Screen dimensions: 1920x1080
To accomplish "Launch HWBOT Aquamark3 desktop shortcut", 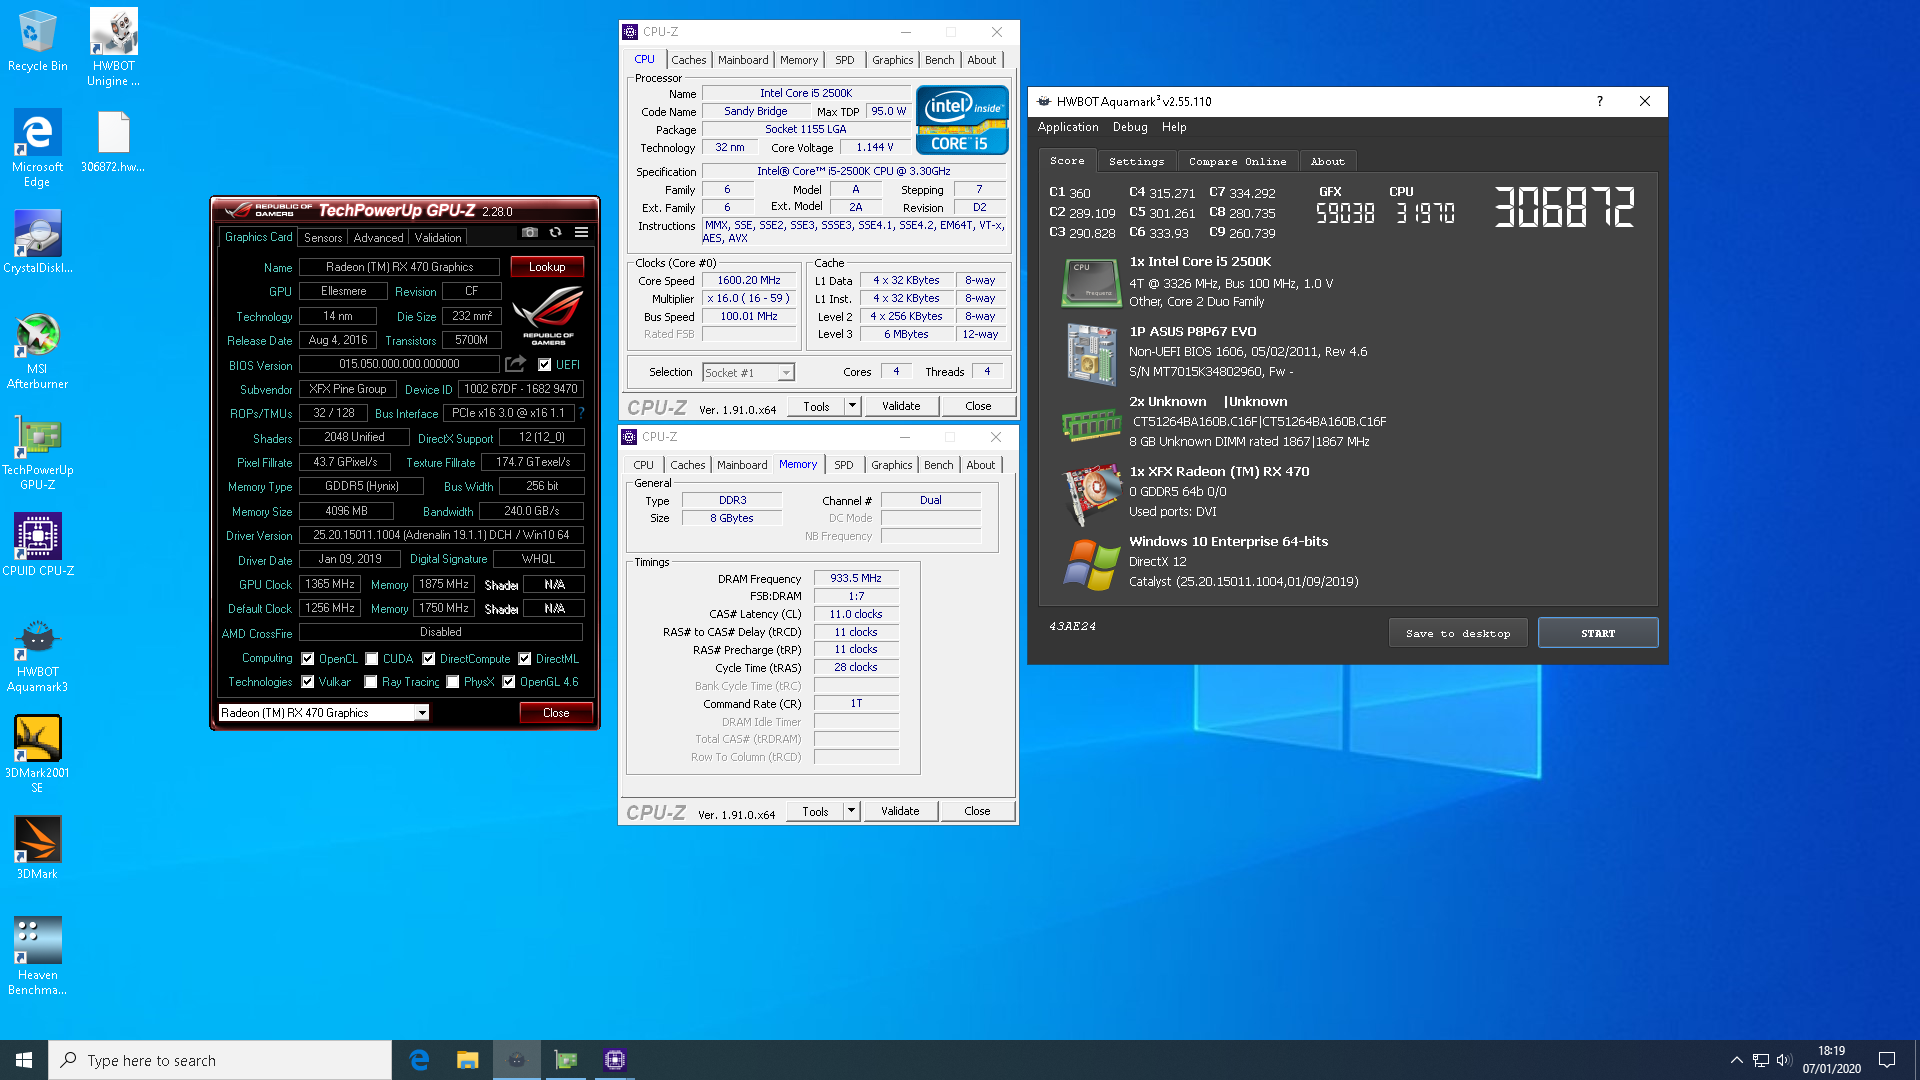I will [x=37, y=655].
